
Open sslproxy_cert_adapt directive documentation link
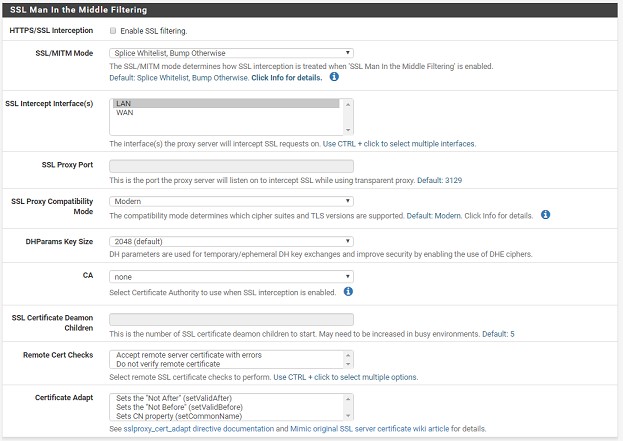[199, 429]
